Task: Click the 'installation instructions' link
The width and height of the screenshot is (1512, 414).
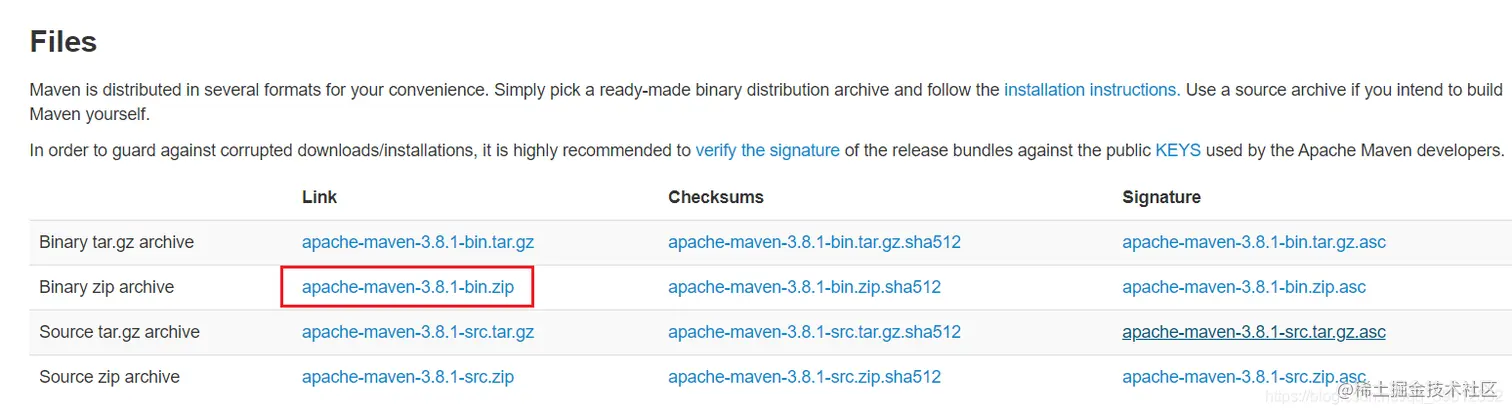Action: [x=1089, y=90]
